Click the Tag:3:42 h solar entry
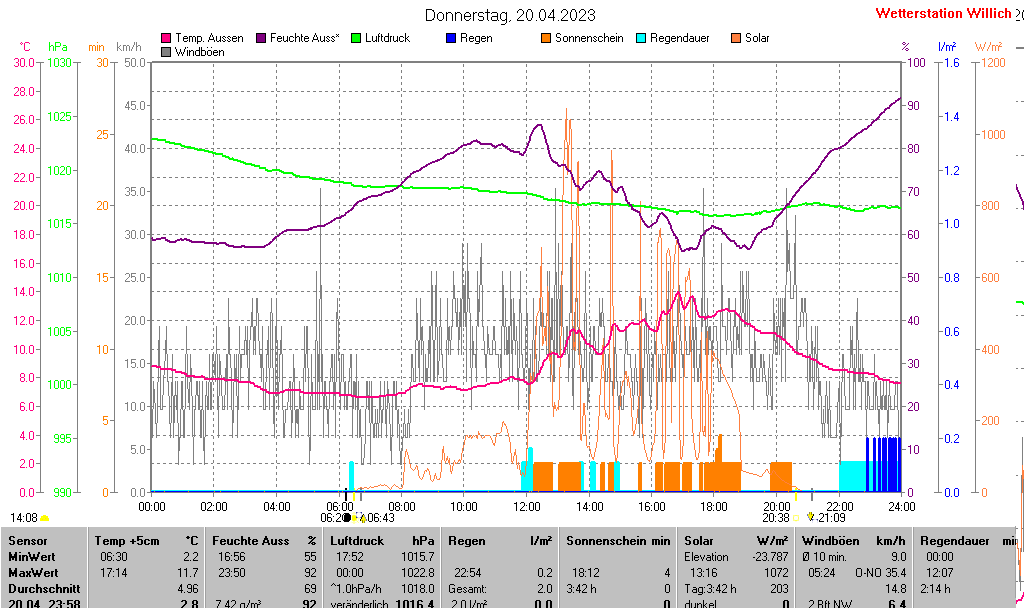This screenshot has width=1024, height=608. [711, 588]
